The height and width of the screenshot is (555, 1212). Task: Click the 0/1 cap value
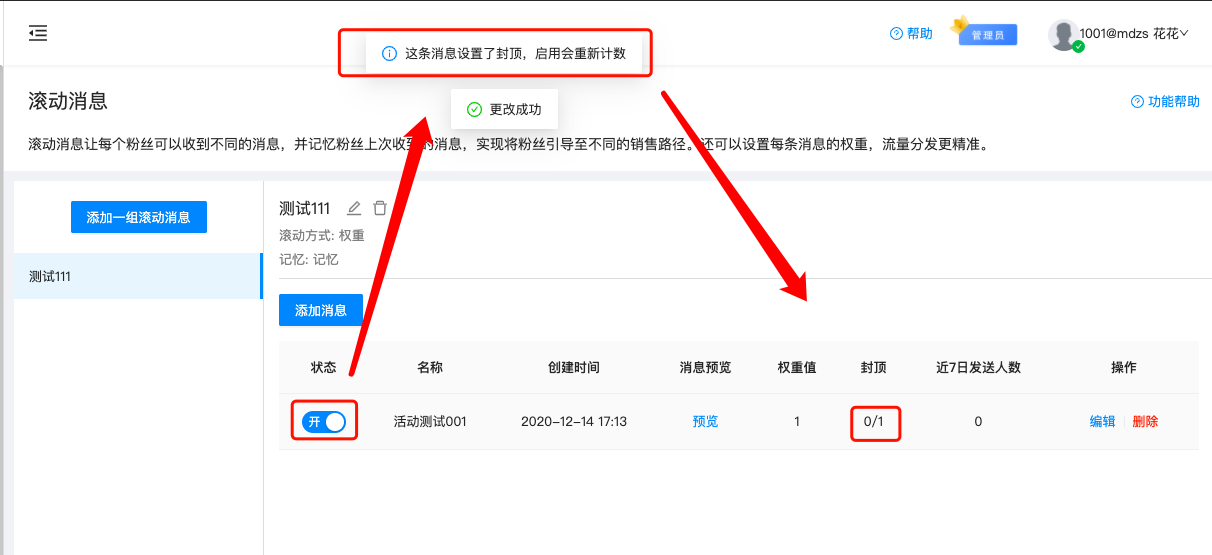(x=874, y=422)
